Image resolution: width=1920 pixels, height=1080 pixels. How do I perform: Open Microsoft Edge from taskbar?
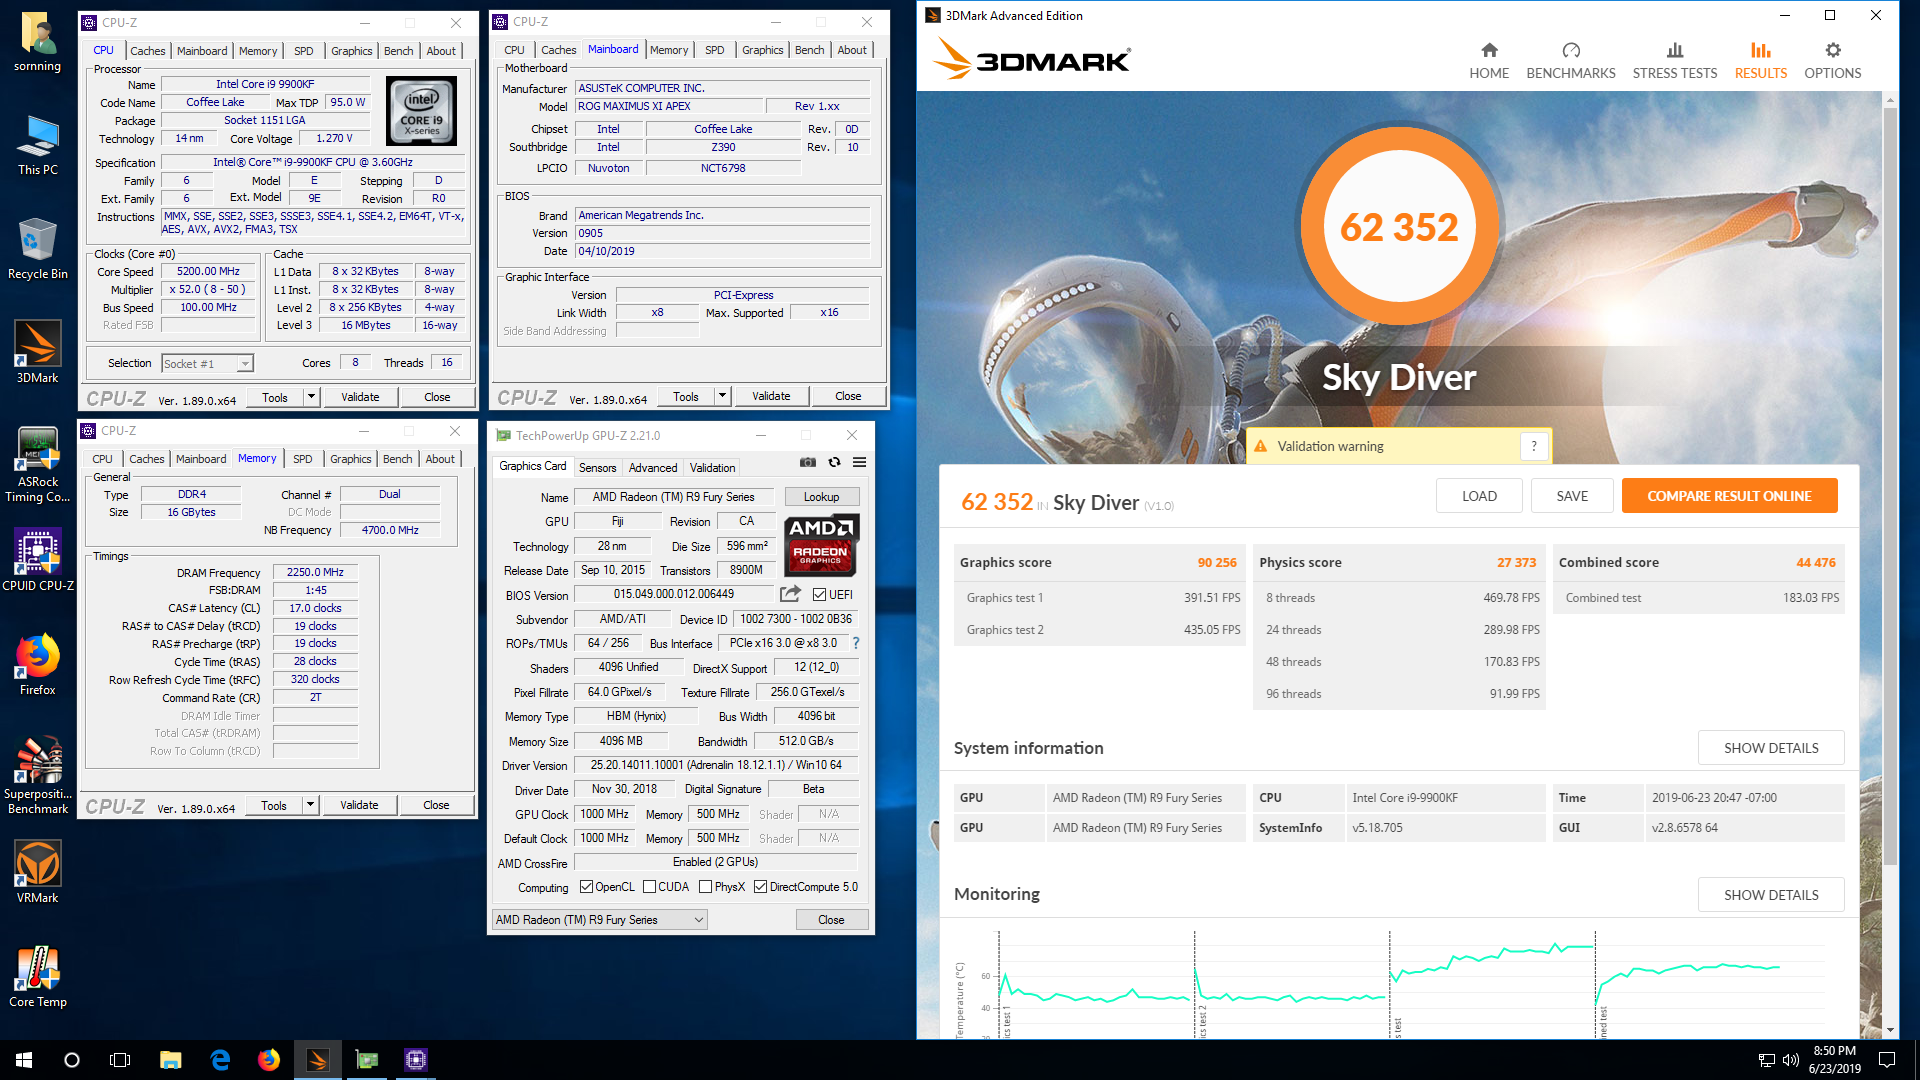point(220,1060)
